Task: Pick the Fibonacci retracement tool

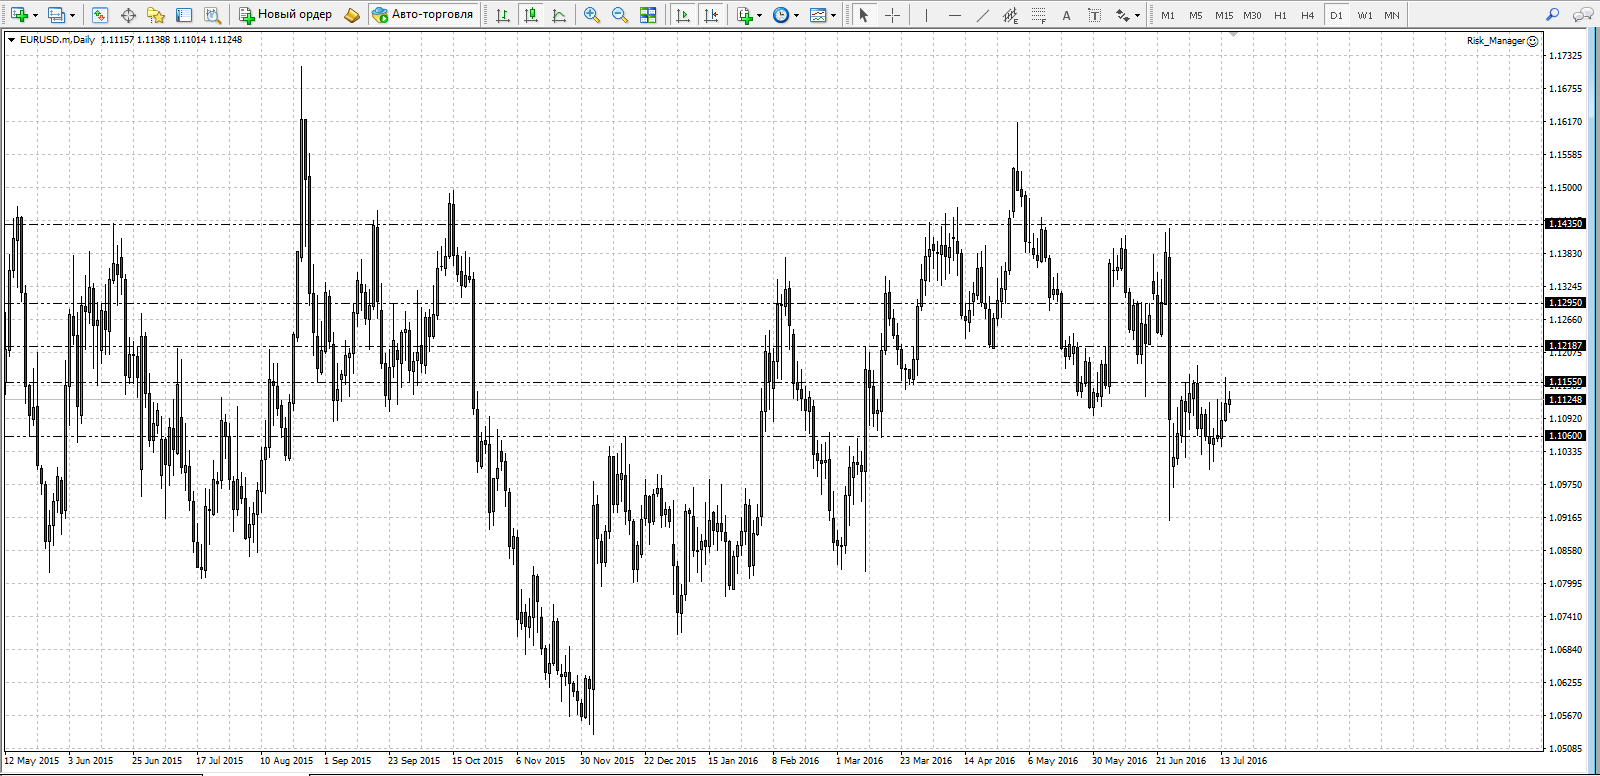Action: coord(1039,15)
